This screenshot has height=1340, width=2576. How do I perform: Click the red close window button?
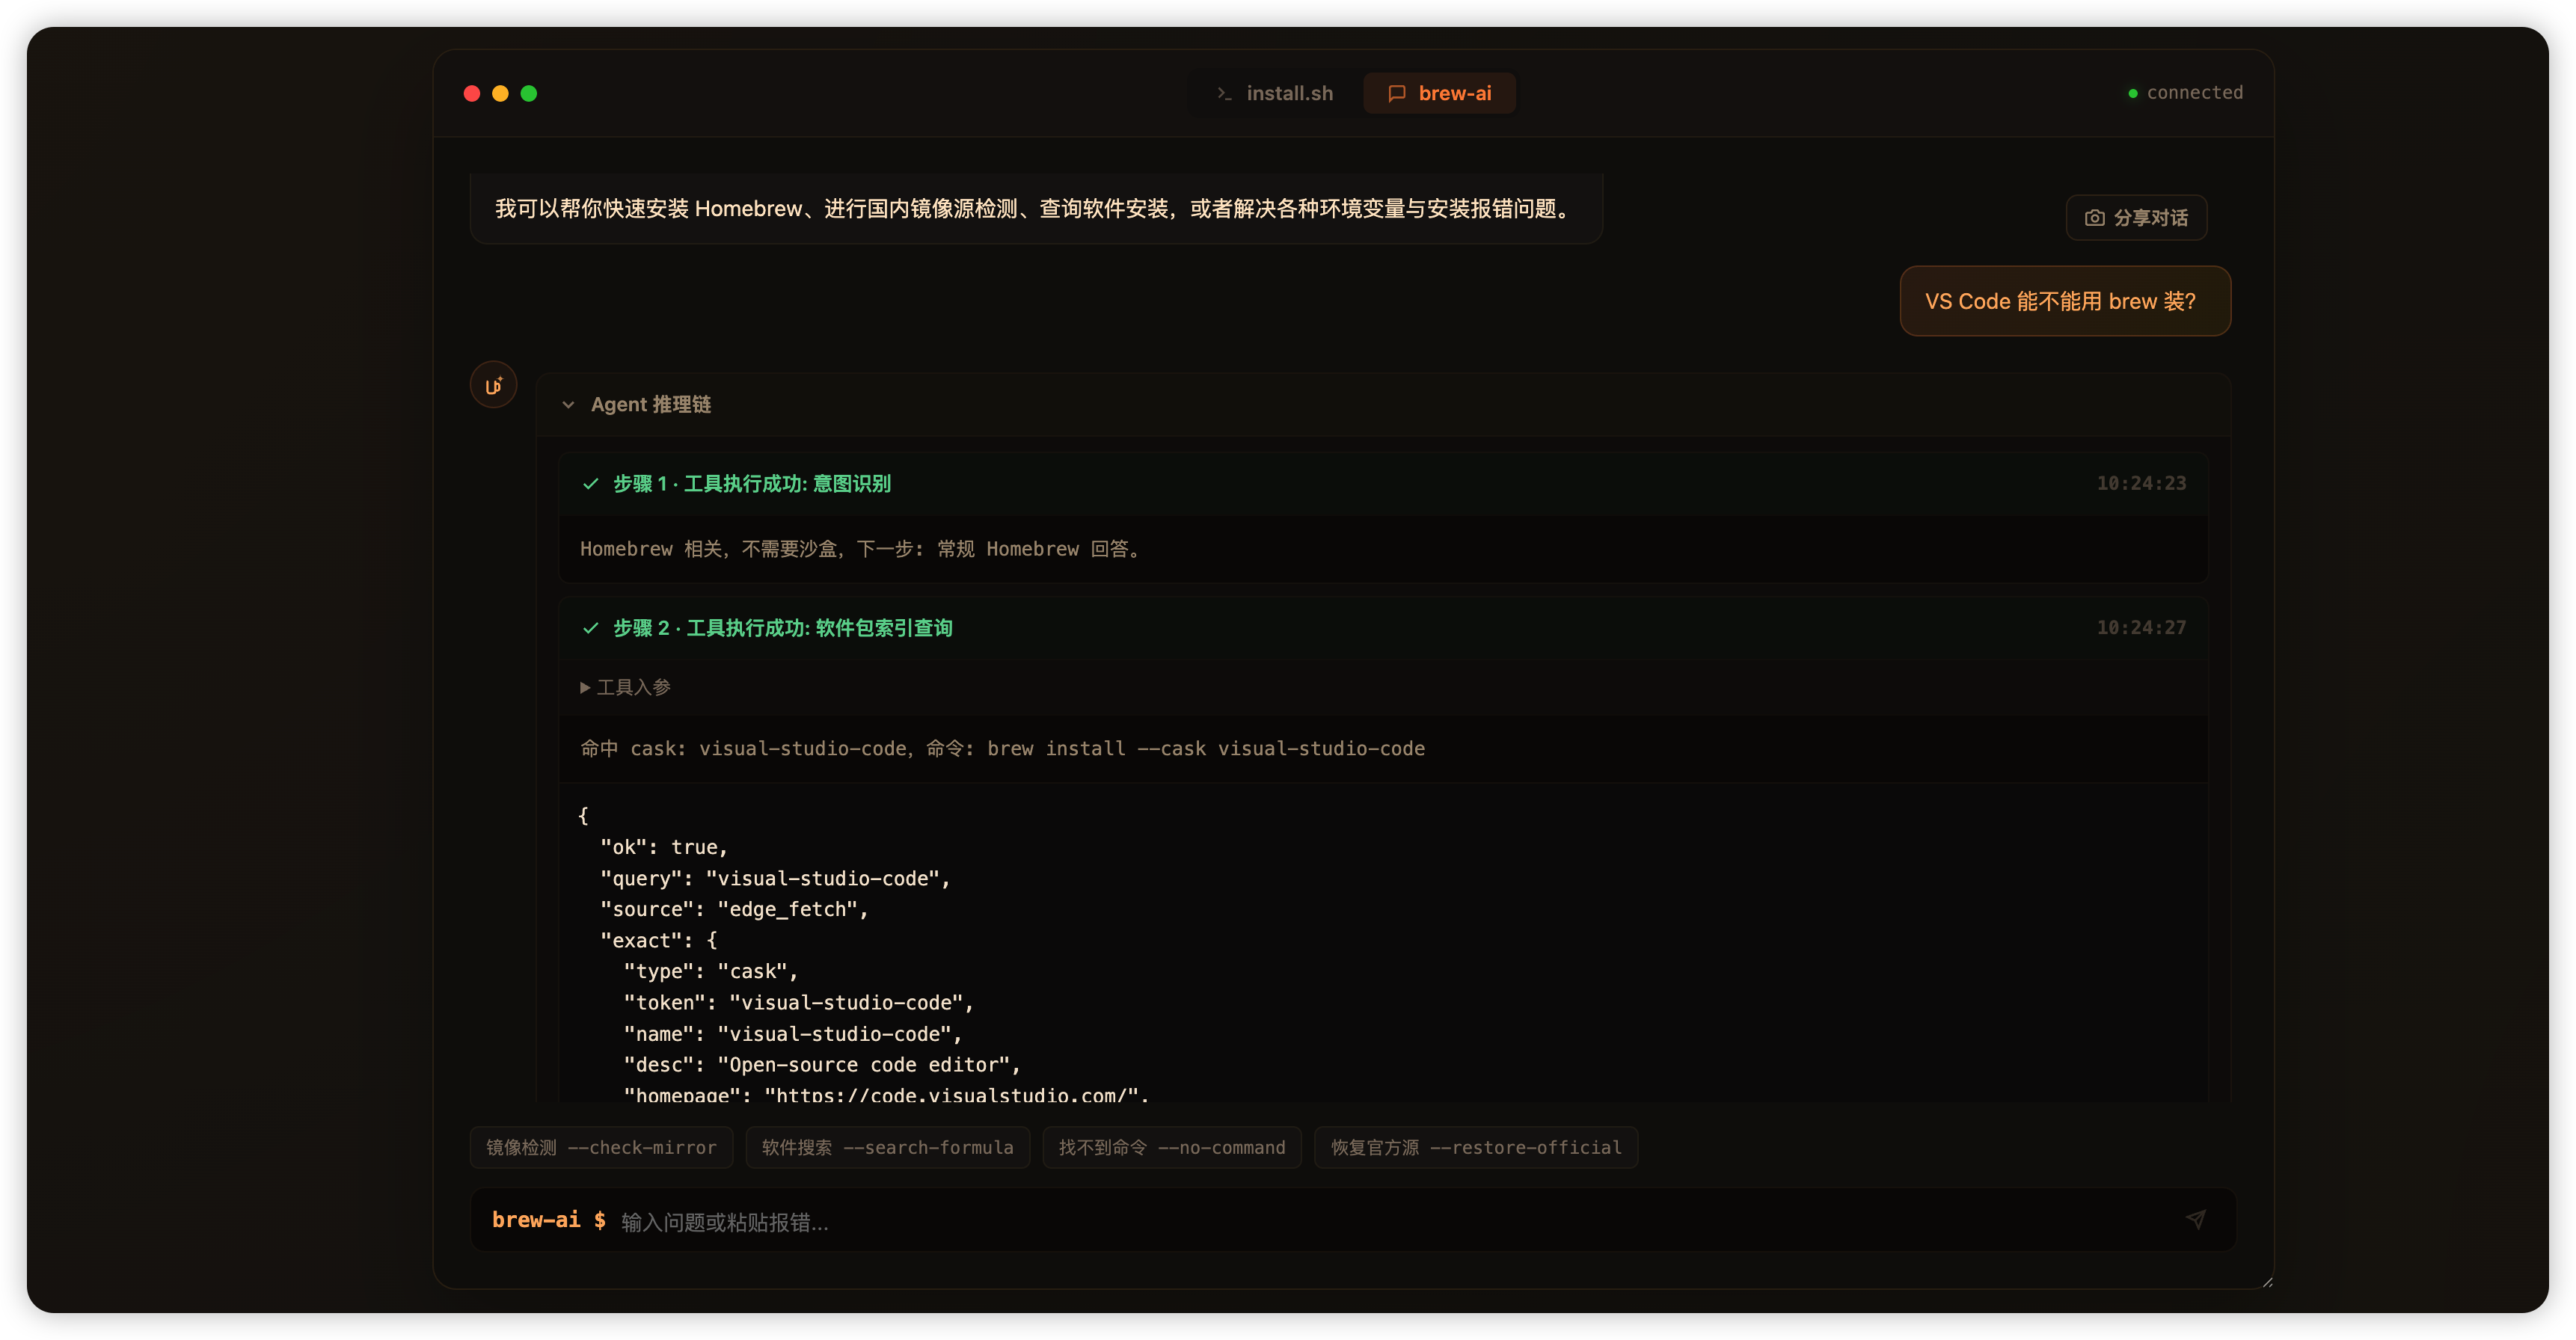(x=472, y=93)
